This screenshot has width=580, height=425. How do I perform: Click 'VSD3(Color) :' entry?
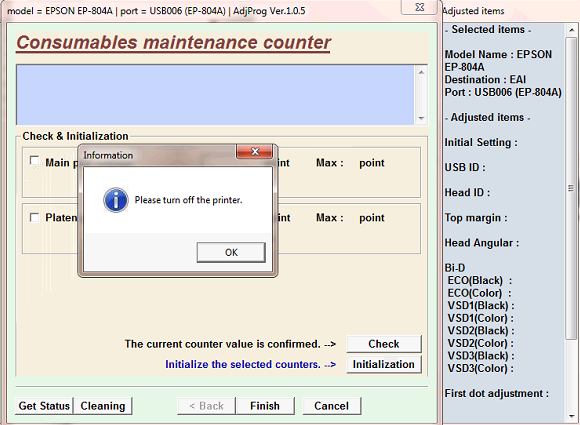pos(480,368)
